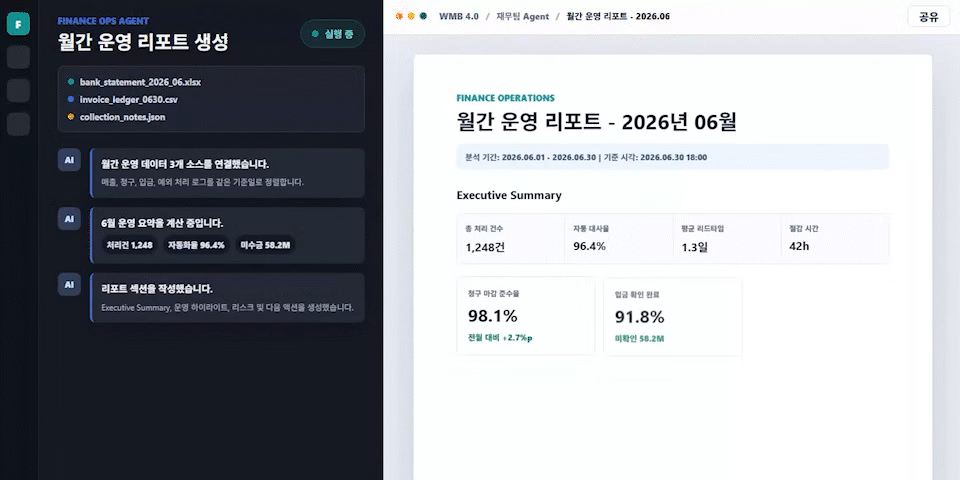
Task: Click the Executive Summary, 운영 하이라이트 subtext
Action: click(227, 307)
